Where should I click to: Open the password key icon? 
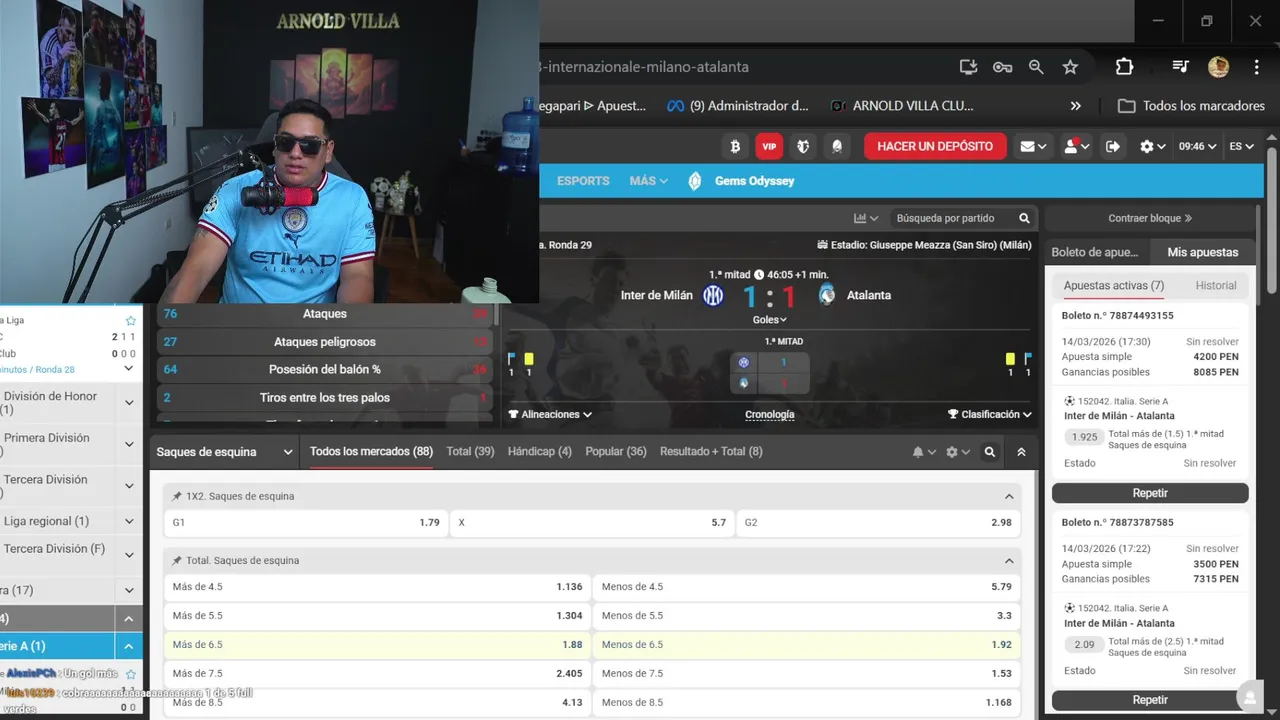click(1002, 67)
